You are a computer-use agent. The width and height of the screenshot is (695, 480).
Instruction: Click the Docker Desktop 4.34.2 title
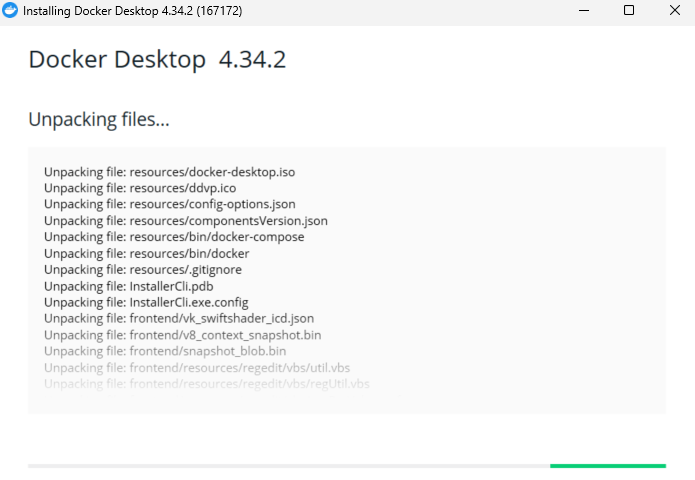(157, 59)
